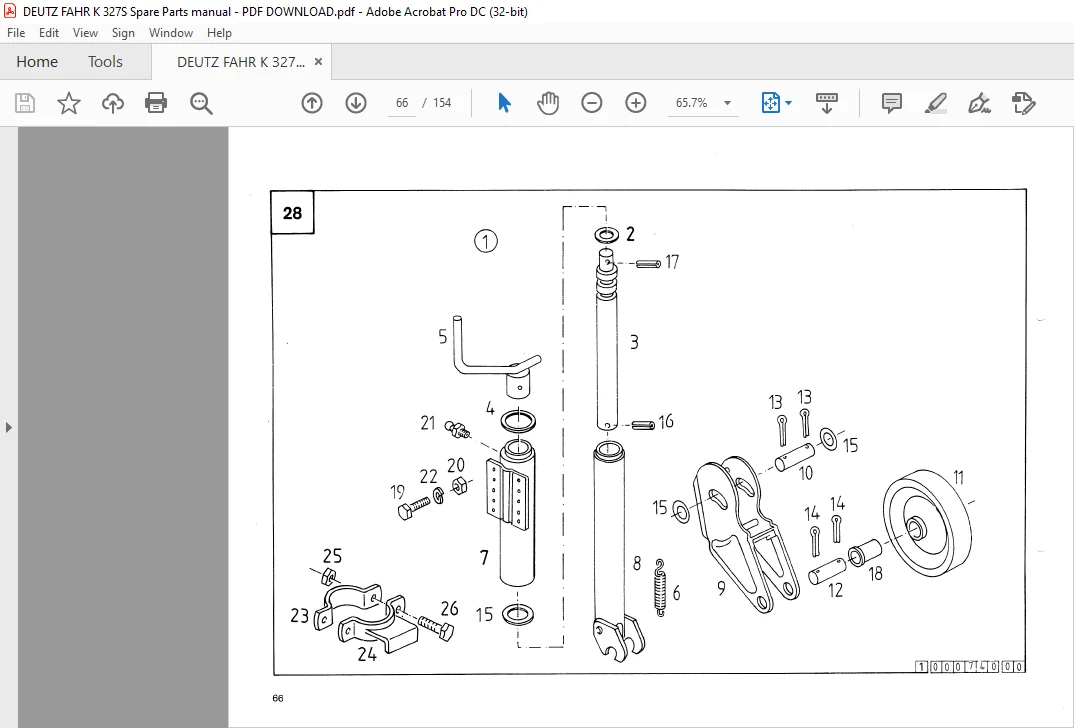Click the total pages 154 label
1074x728 pixels.
(442, 103)
